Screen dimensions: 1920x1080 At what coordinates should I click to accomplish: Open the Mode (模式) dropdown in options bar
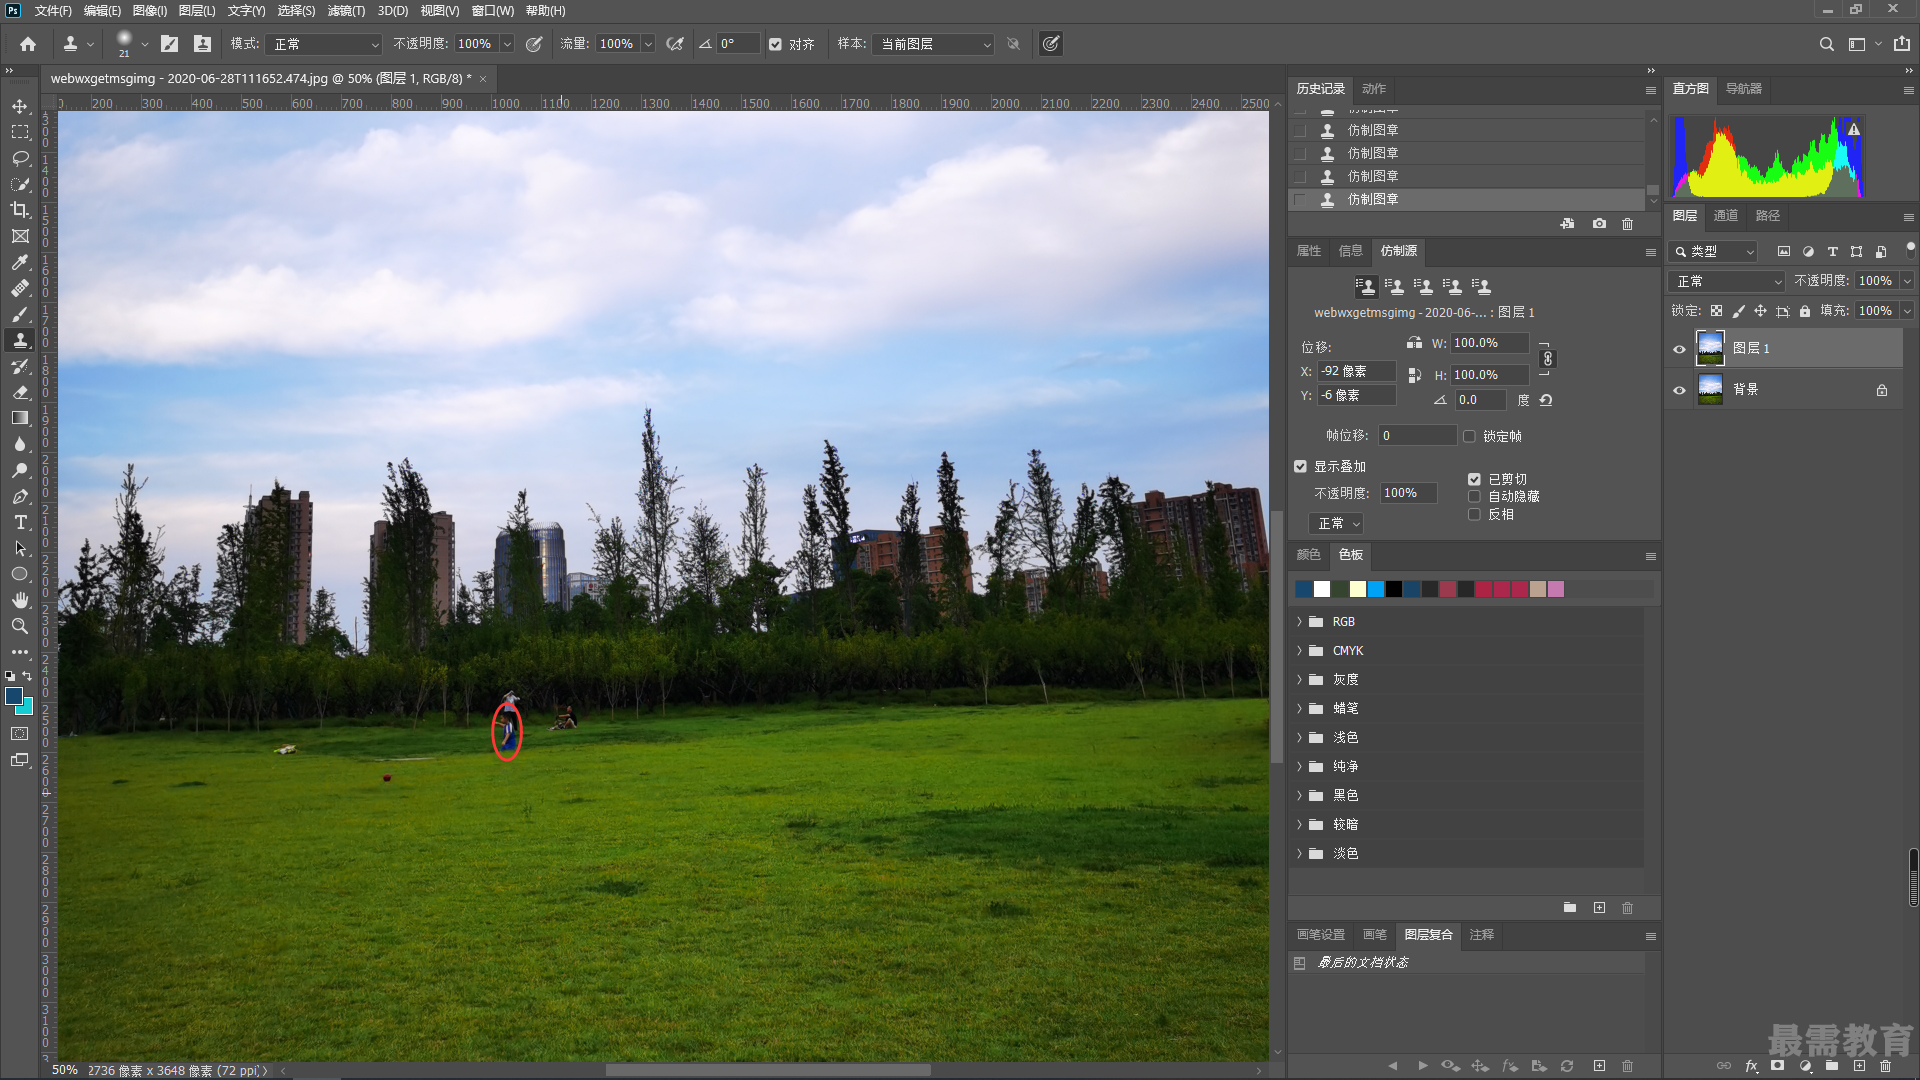tap(324, 44)
